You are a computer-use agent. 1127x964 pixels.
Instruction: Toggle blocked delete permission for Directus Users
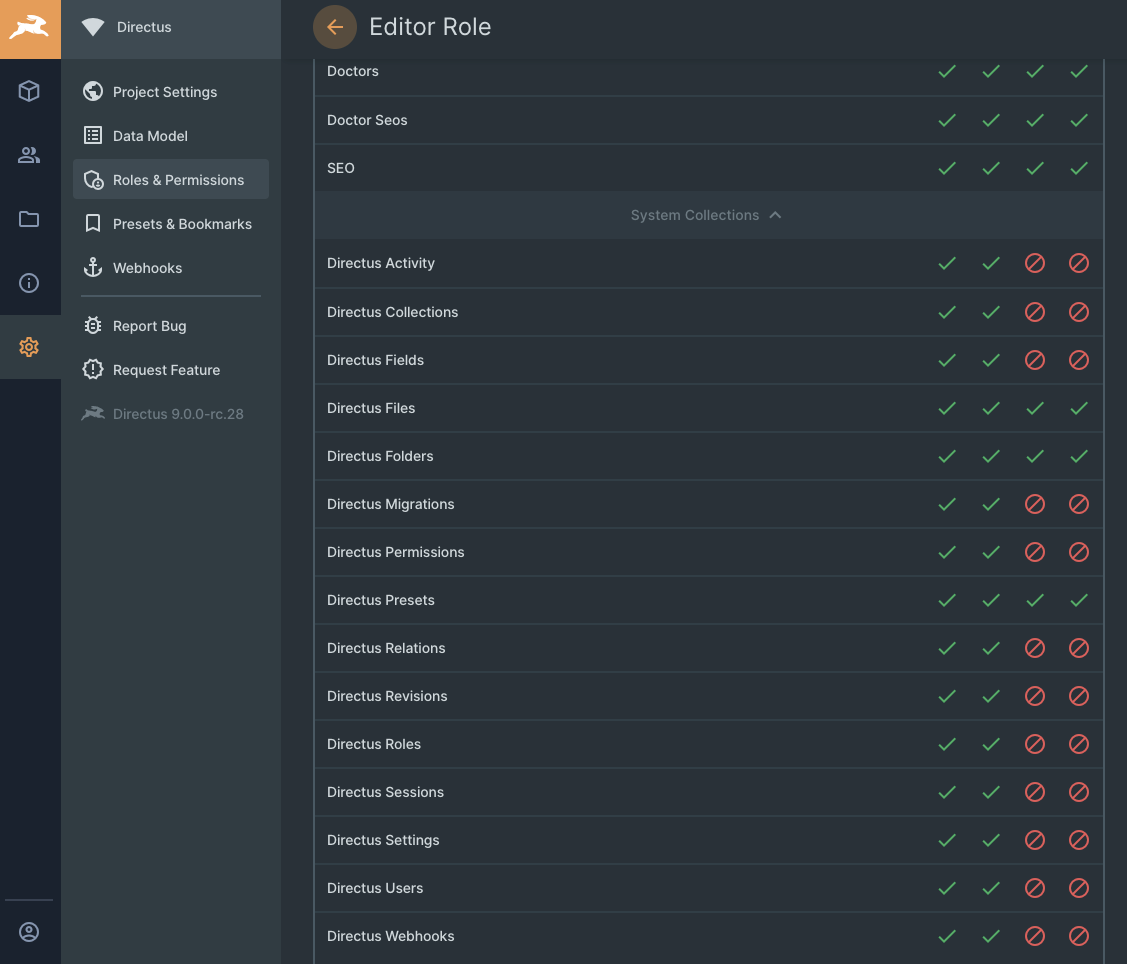tap(1079, 889)
